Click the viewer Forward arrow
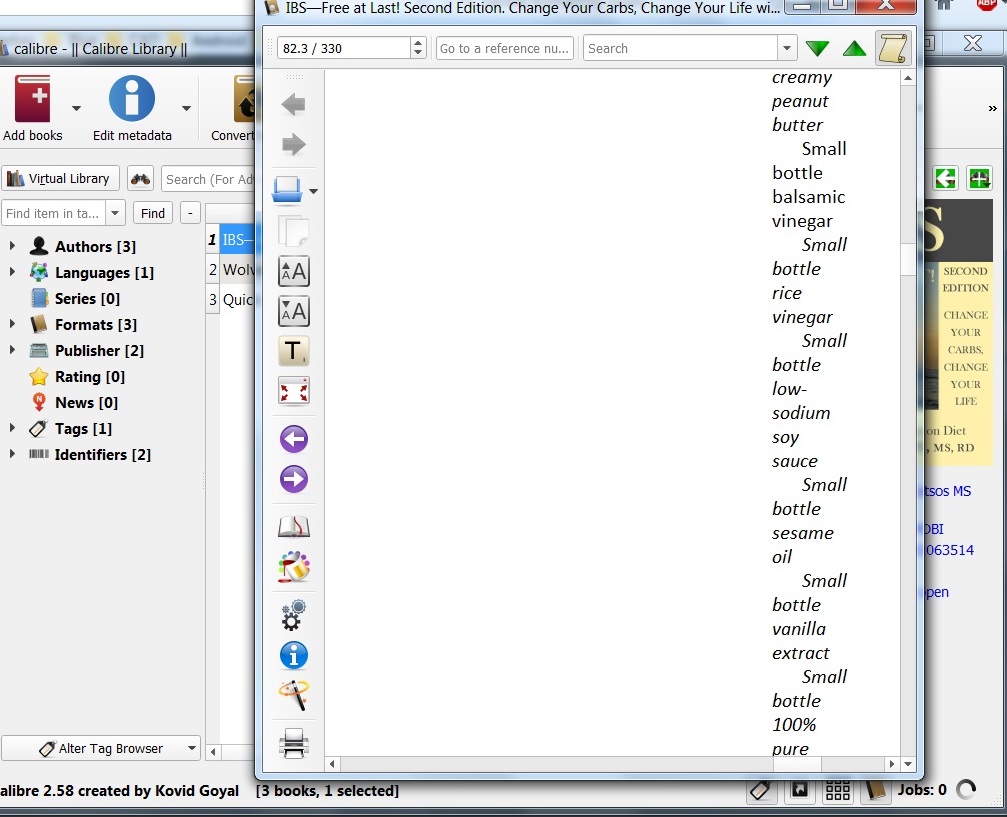 point(293,145)
